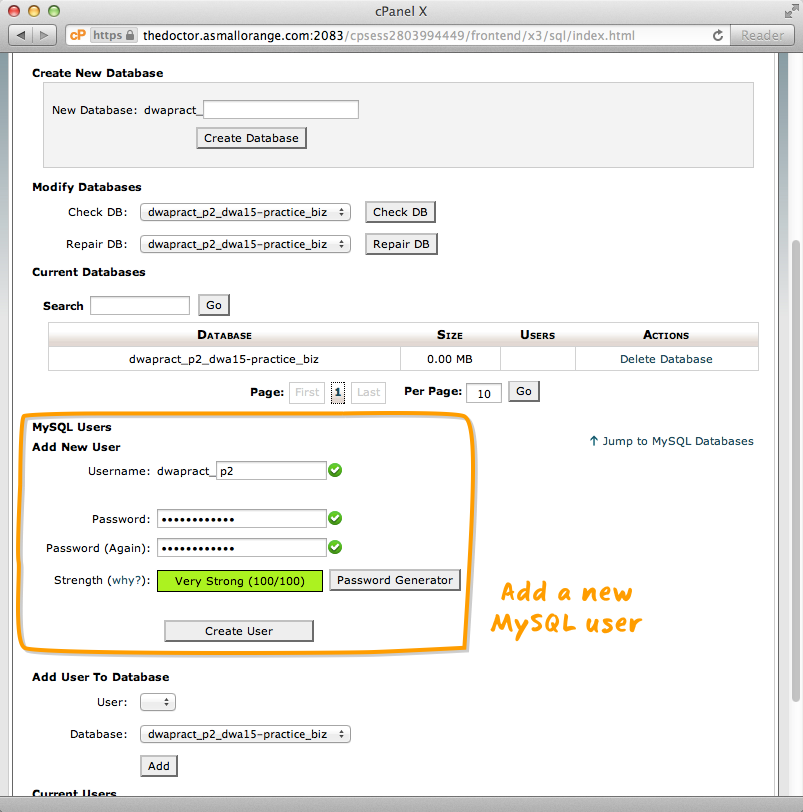Open the Password Generator
Screen dimensions: 803x812
coord(394,580)
